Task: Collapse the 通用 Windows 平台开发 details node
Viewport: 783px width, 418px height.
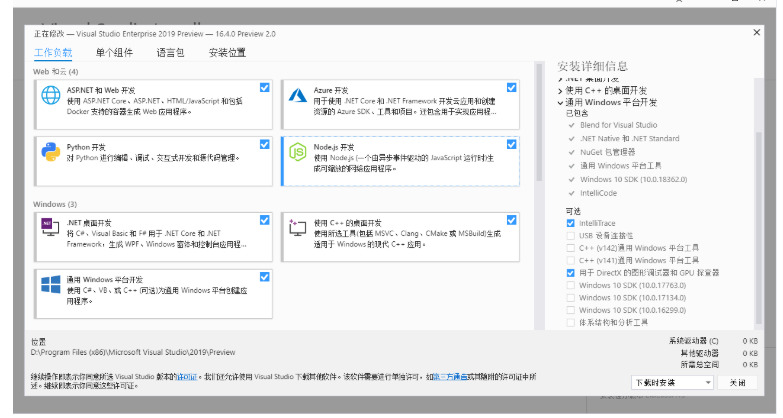Action: coord(560,103)
